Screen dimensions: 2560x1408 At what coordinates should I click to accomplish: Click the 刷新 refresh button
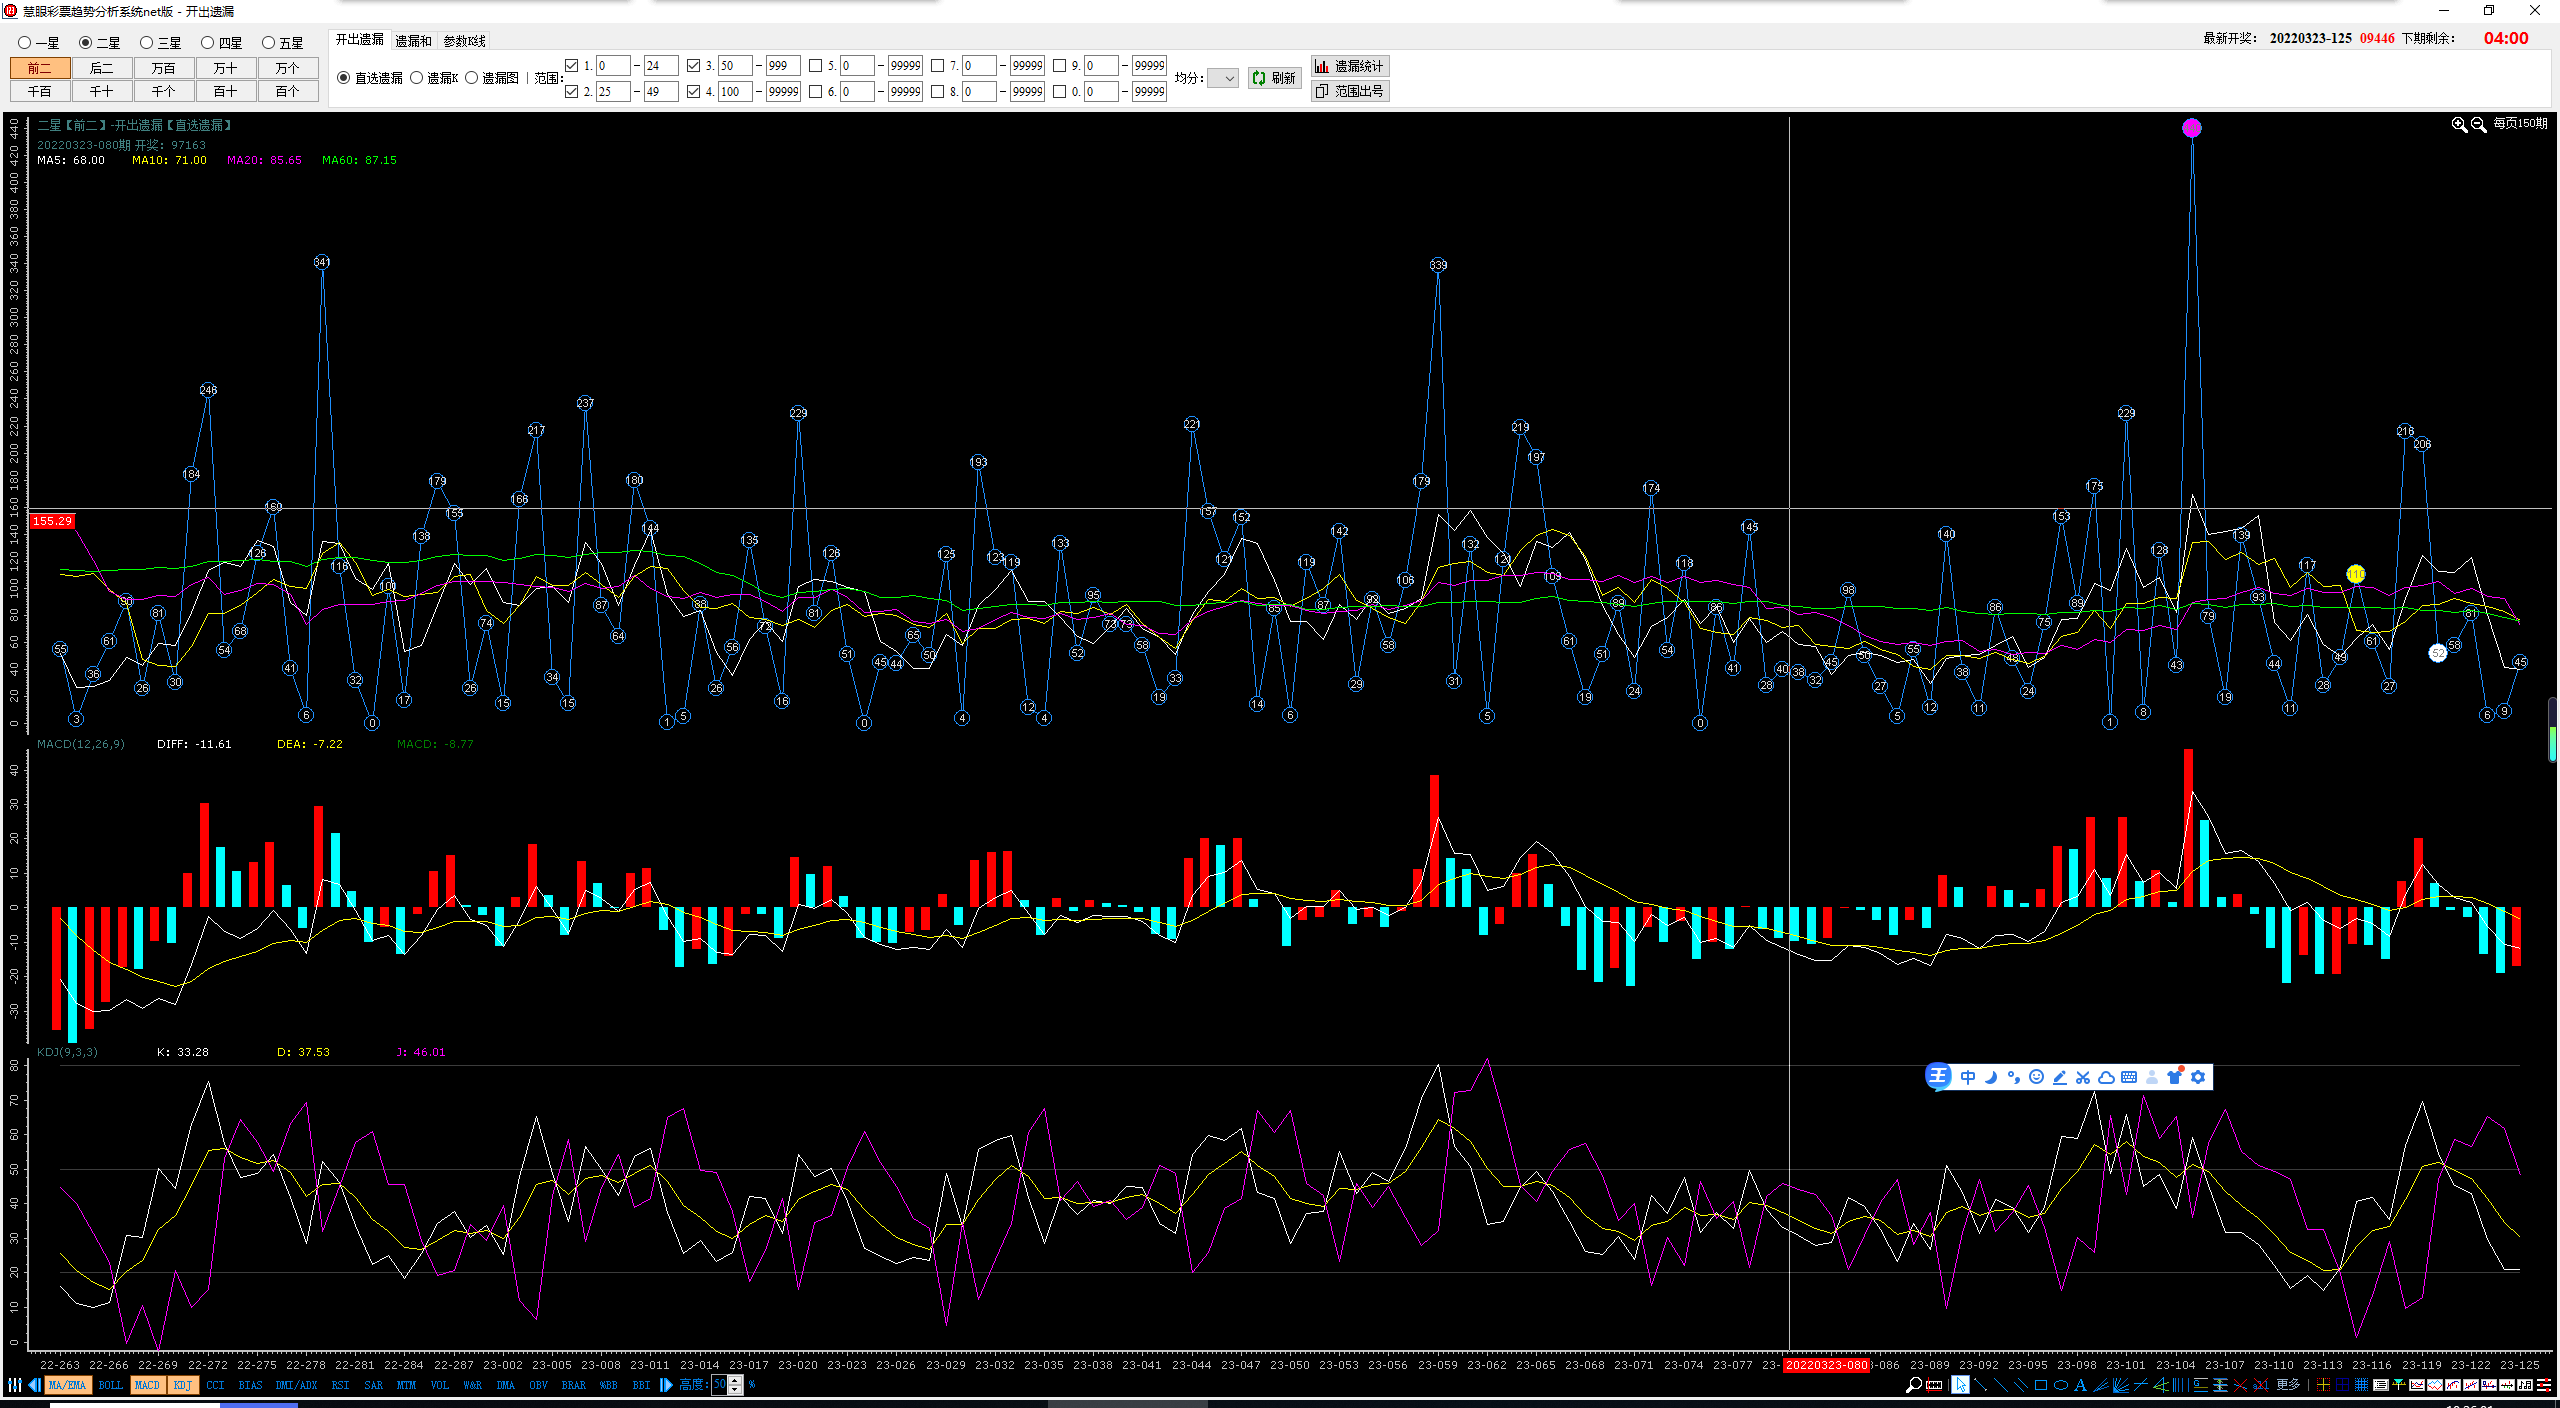coord(1274,78)
